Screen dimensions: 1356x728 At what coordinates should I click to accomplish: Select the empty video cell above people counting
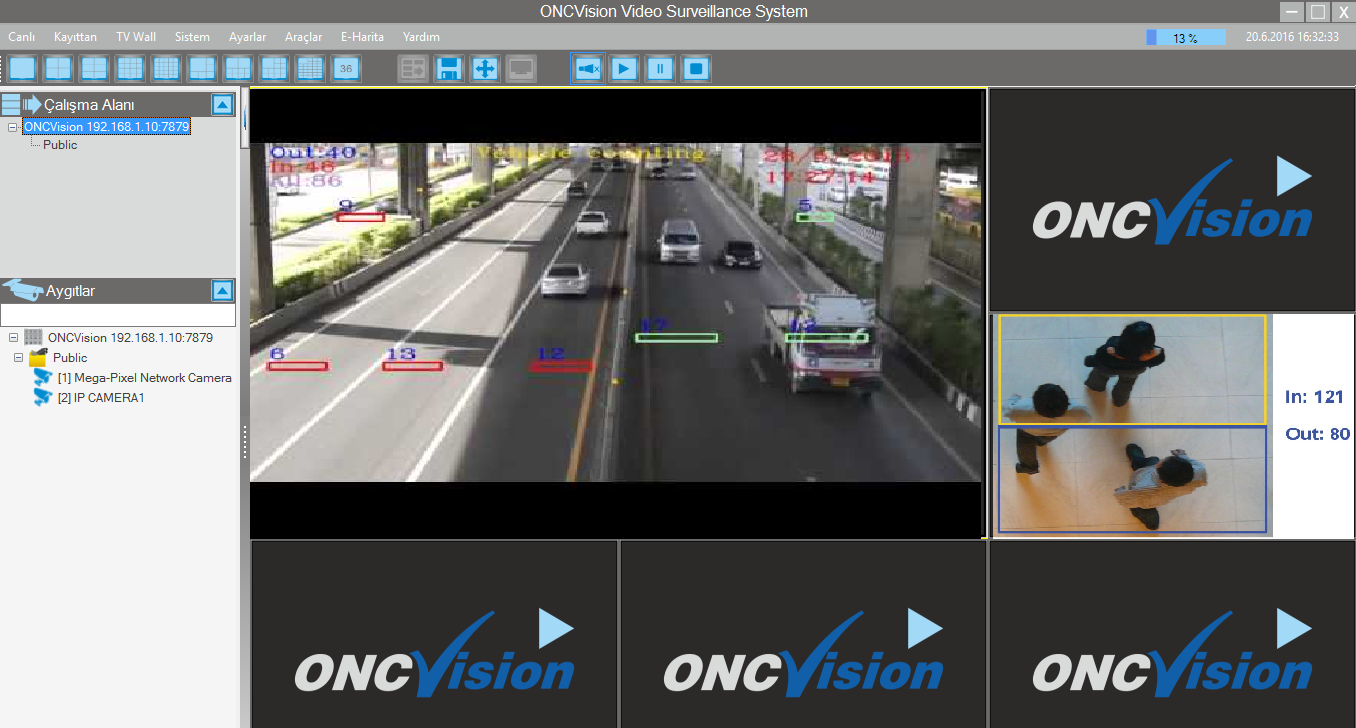[x=1172, y=199]
